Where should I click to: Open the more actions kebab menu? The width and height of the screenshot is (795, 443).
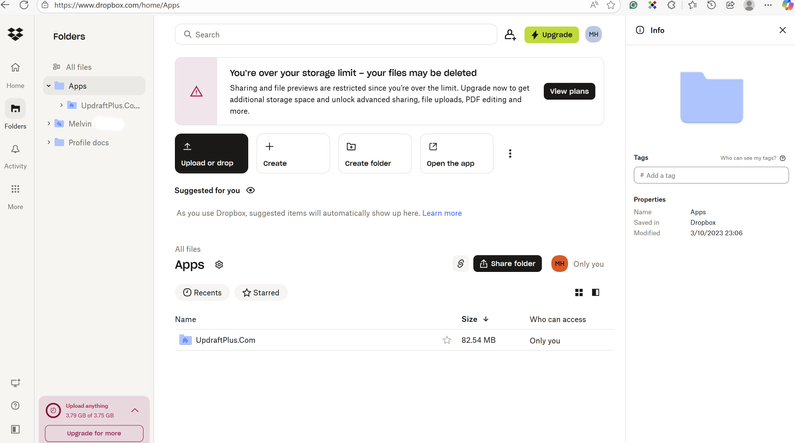(510, 154)
